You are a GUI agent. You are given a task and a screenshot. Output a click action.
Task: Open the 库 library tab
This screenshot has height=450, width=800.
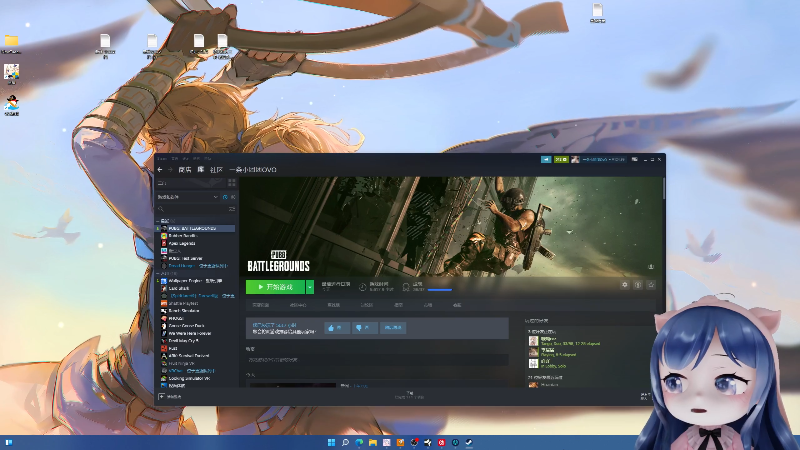[x=201, y=169]
